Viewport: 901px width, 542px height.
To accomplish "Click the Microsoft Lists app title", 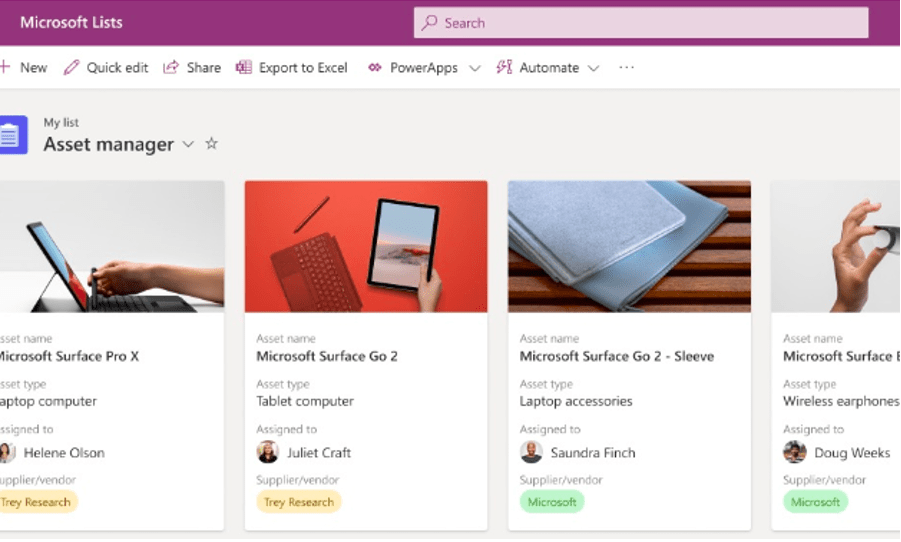I will [x=71, y=22].
